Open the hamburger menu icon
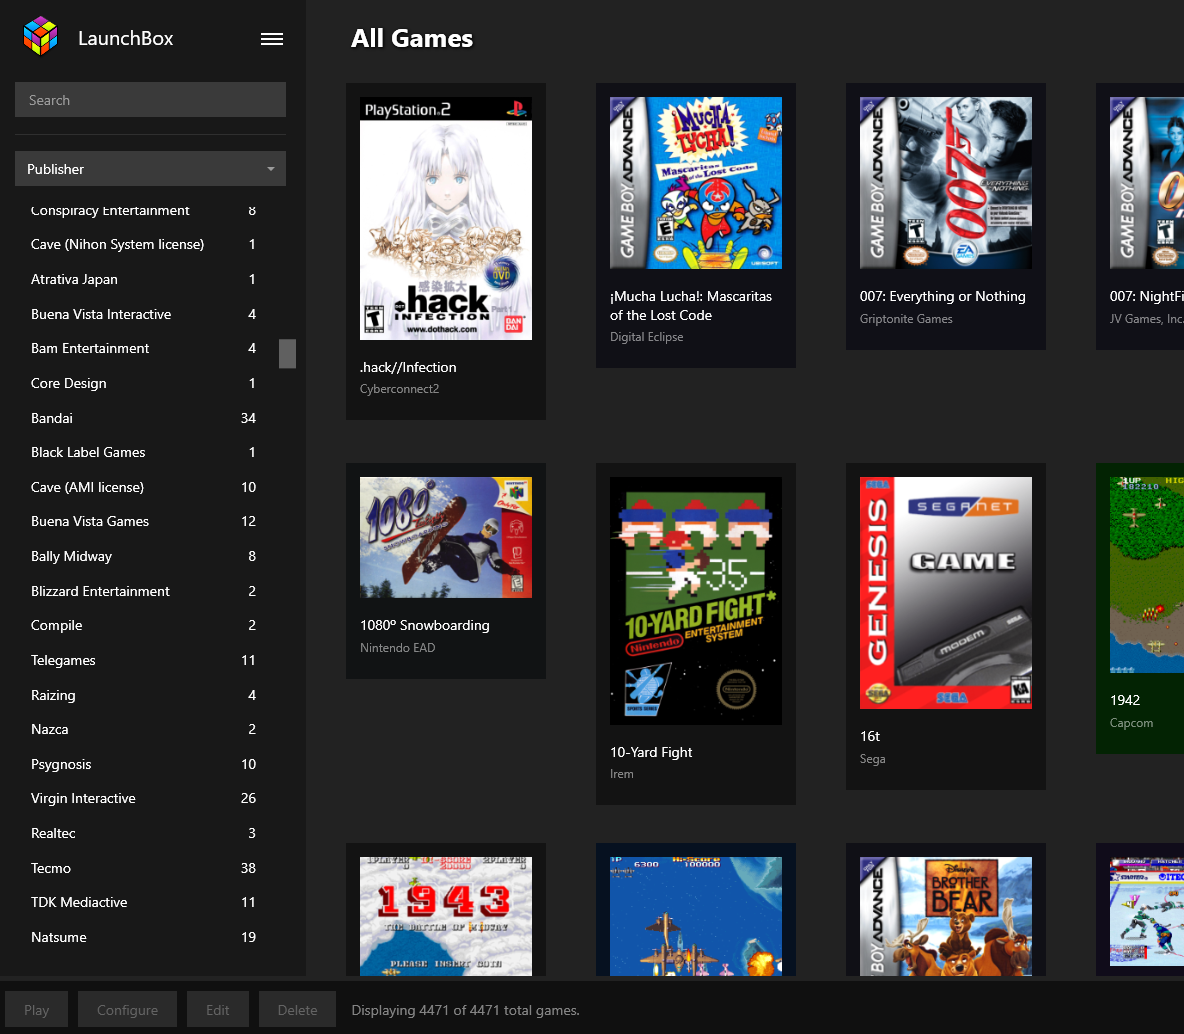Screen dimensions: 1184x1034 (272, 39)
